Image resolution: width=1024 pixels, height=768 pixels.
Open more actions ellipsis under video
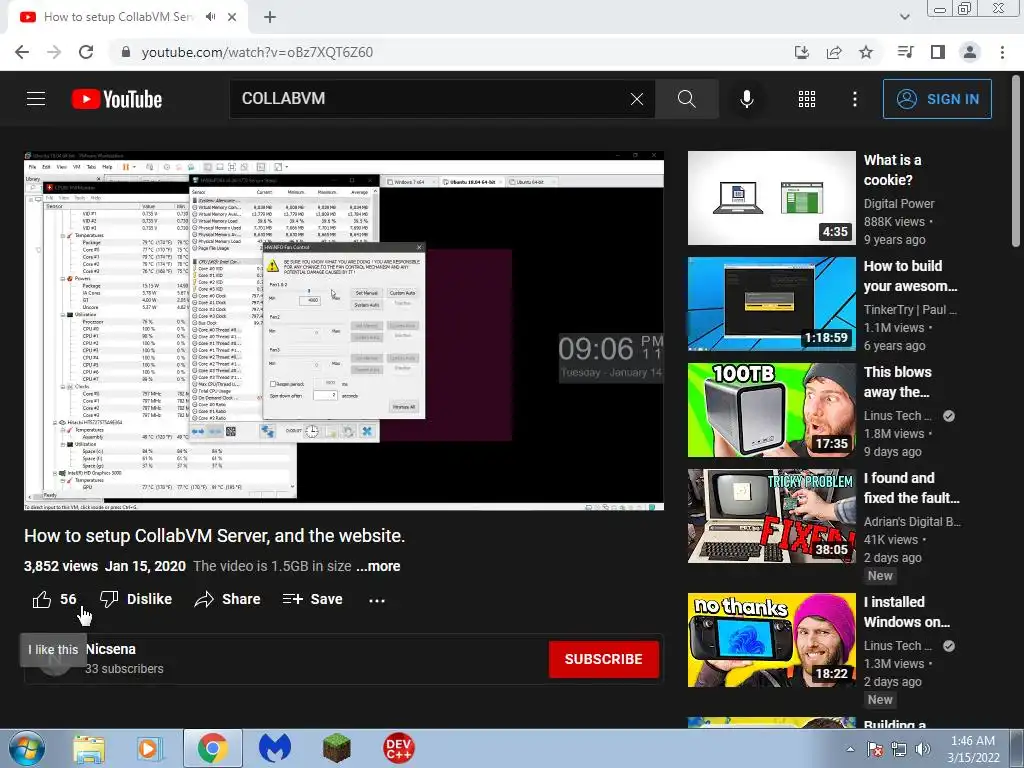click(377, 600)
